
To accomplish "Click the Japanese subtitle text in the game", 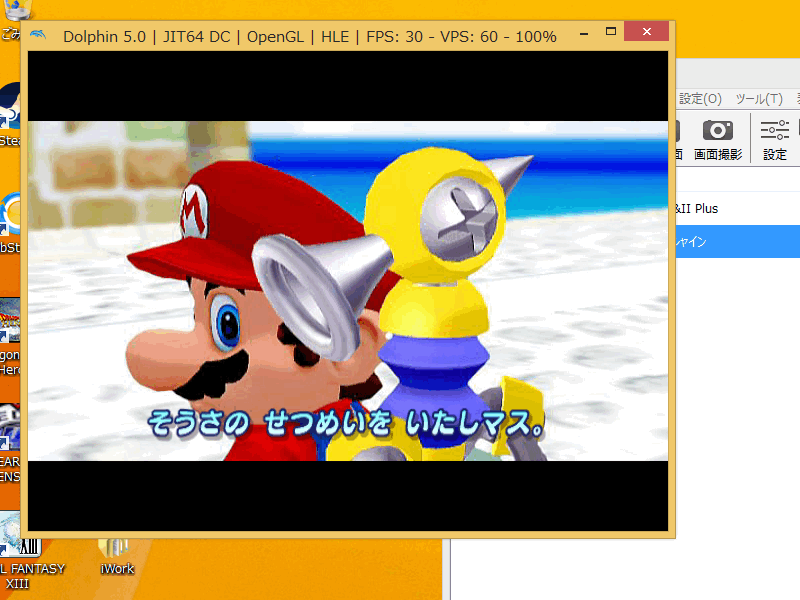I will tap(346, 424).
